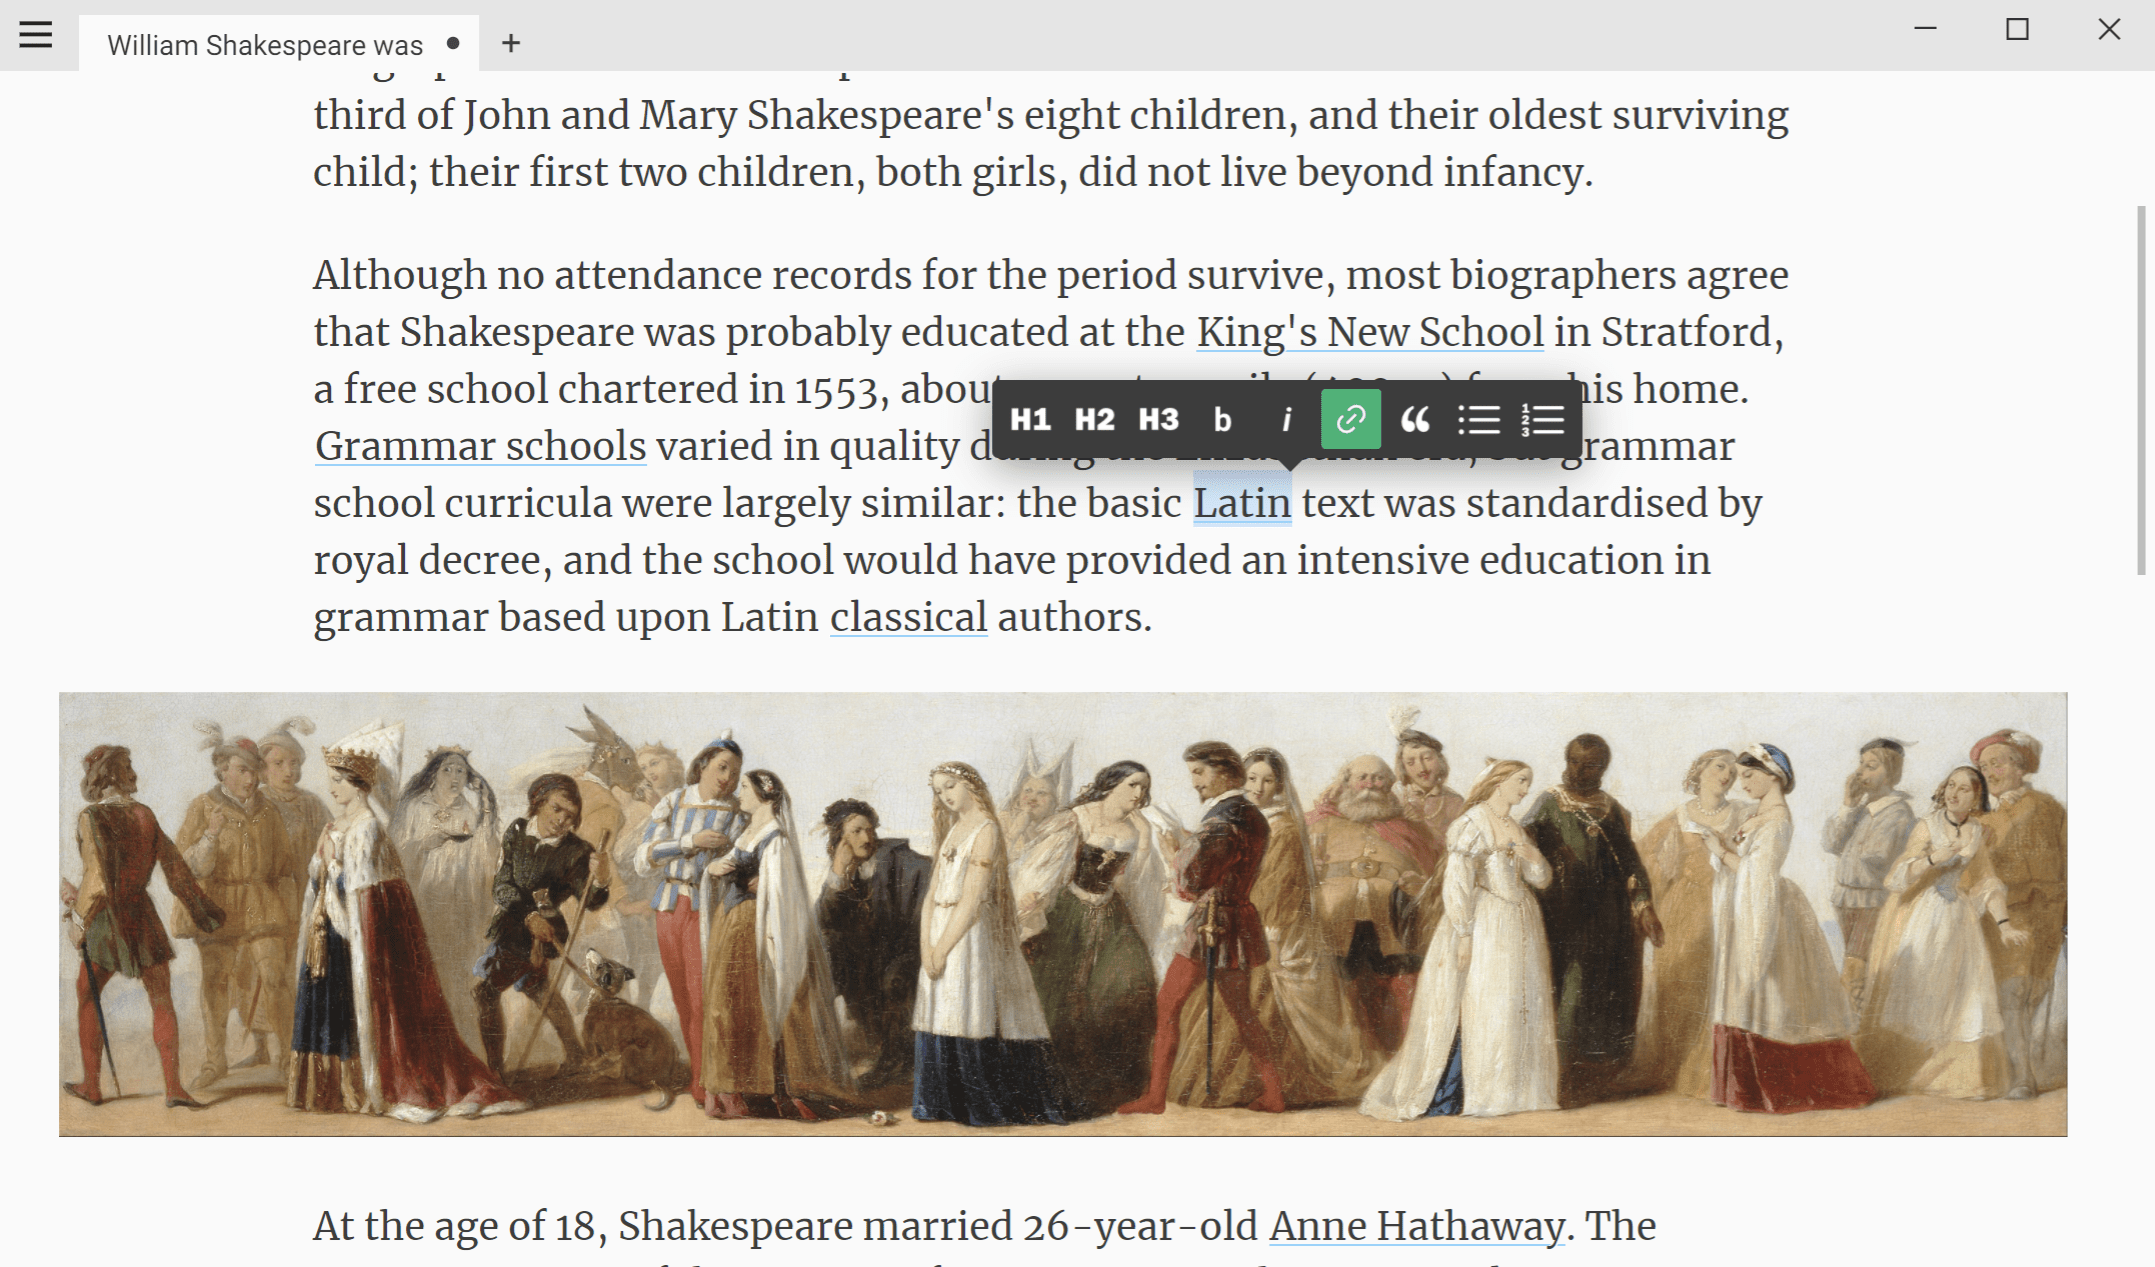Maximize the editor window
Viewport: 2155px width, 1267px height.
2017,30
